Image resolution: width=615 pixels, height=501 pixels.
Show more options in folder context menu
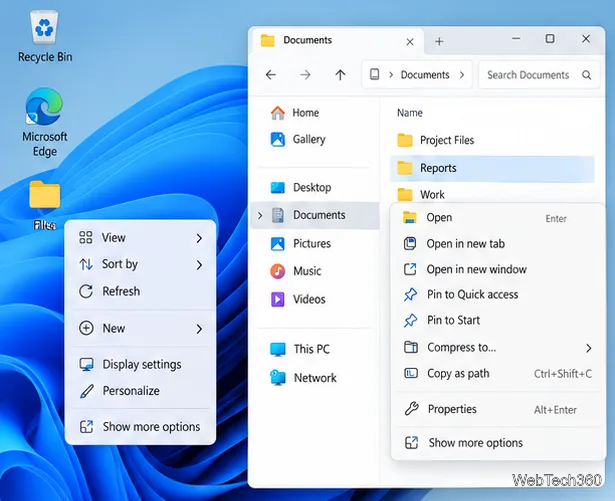[x=498, y=443]
